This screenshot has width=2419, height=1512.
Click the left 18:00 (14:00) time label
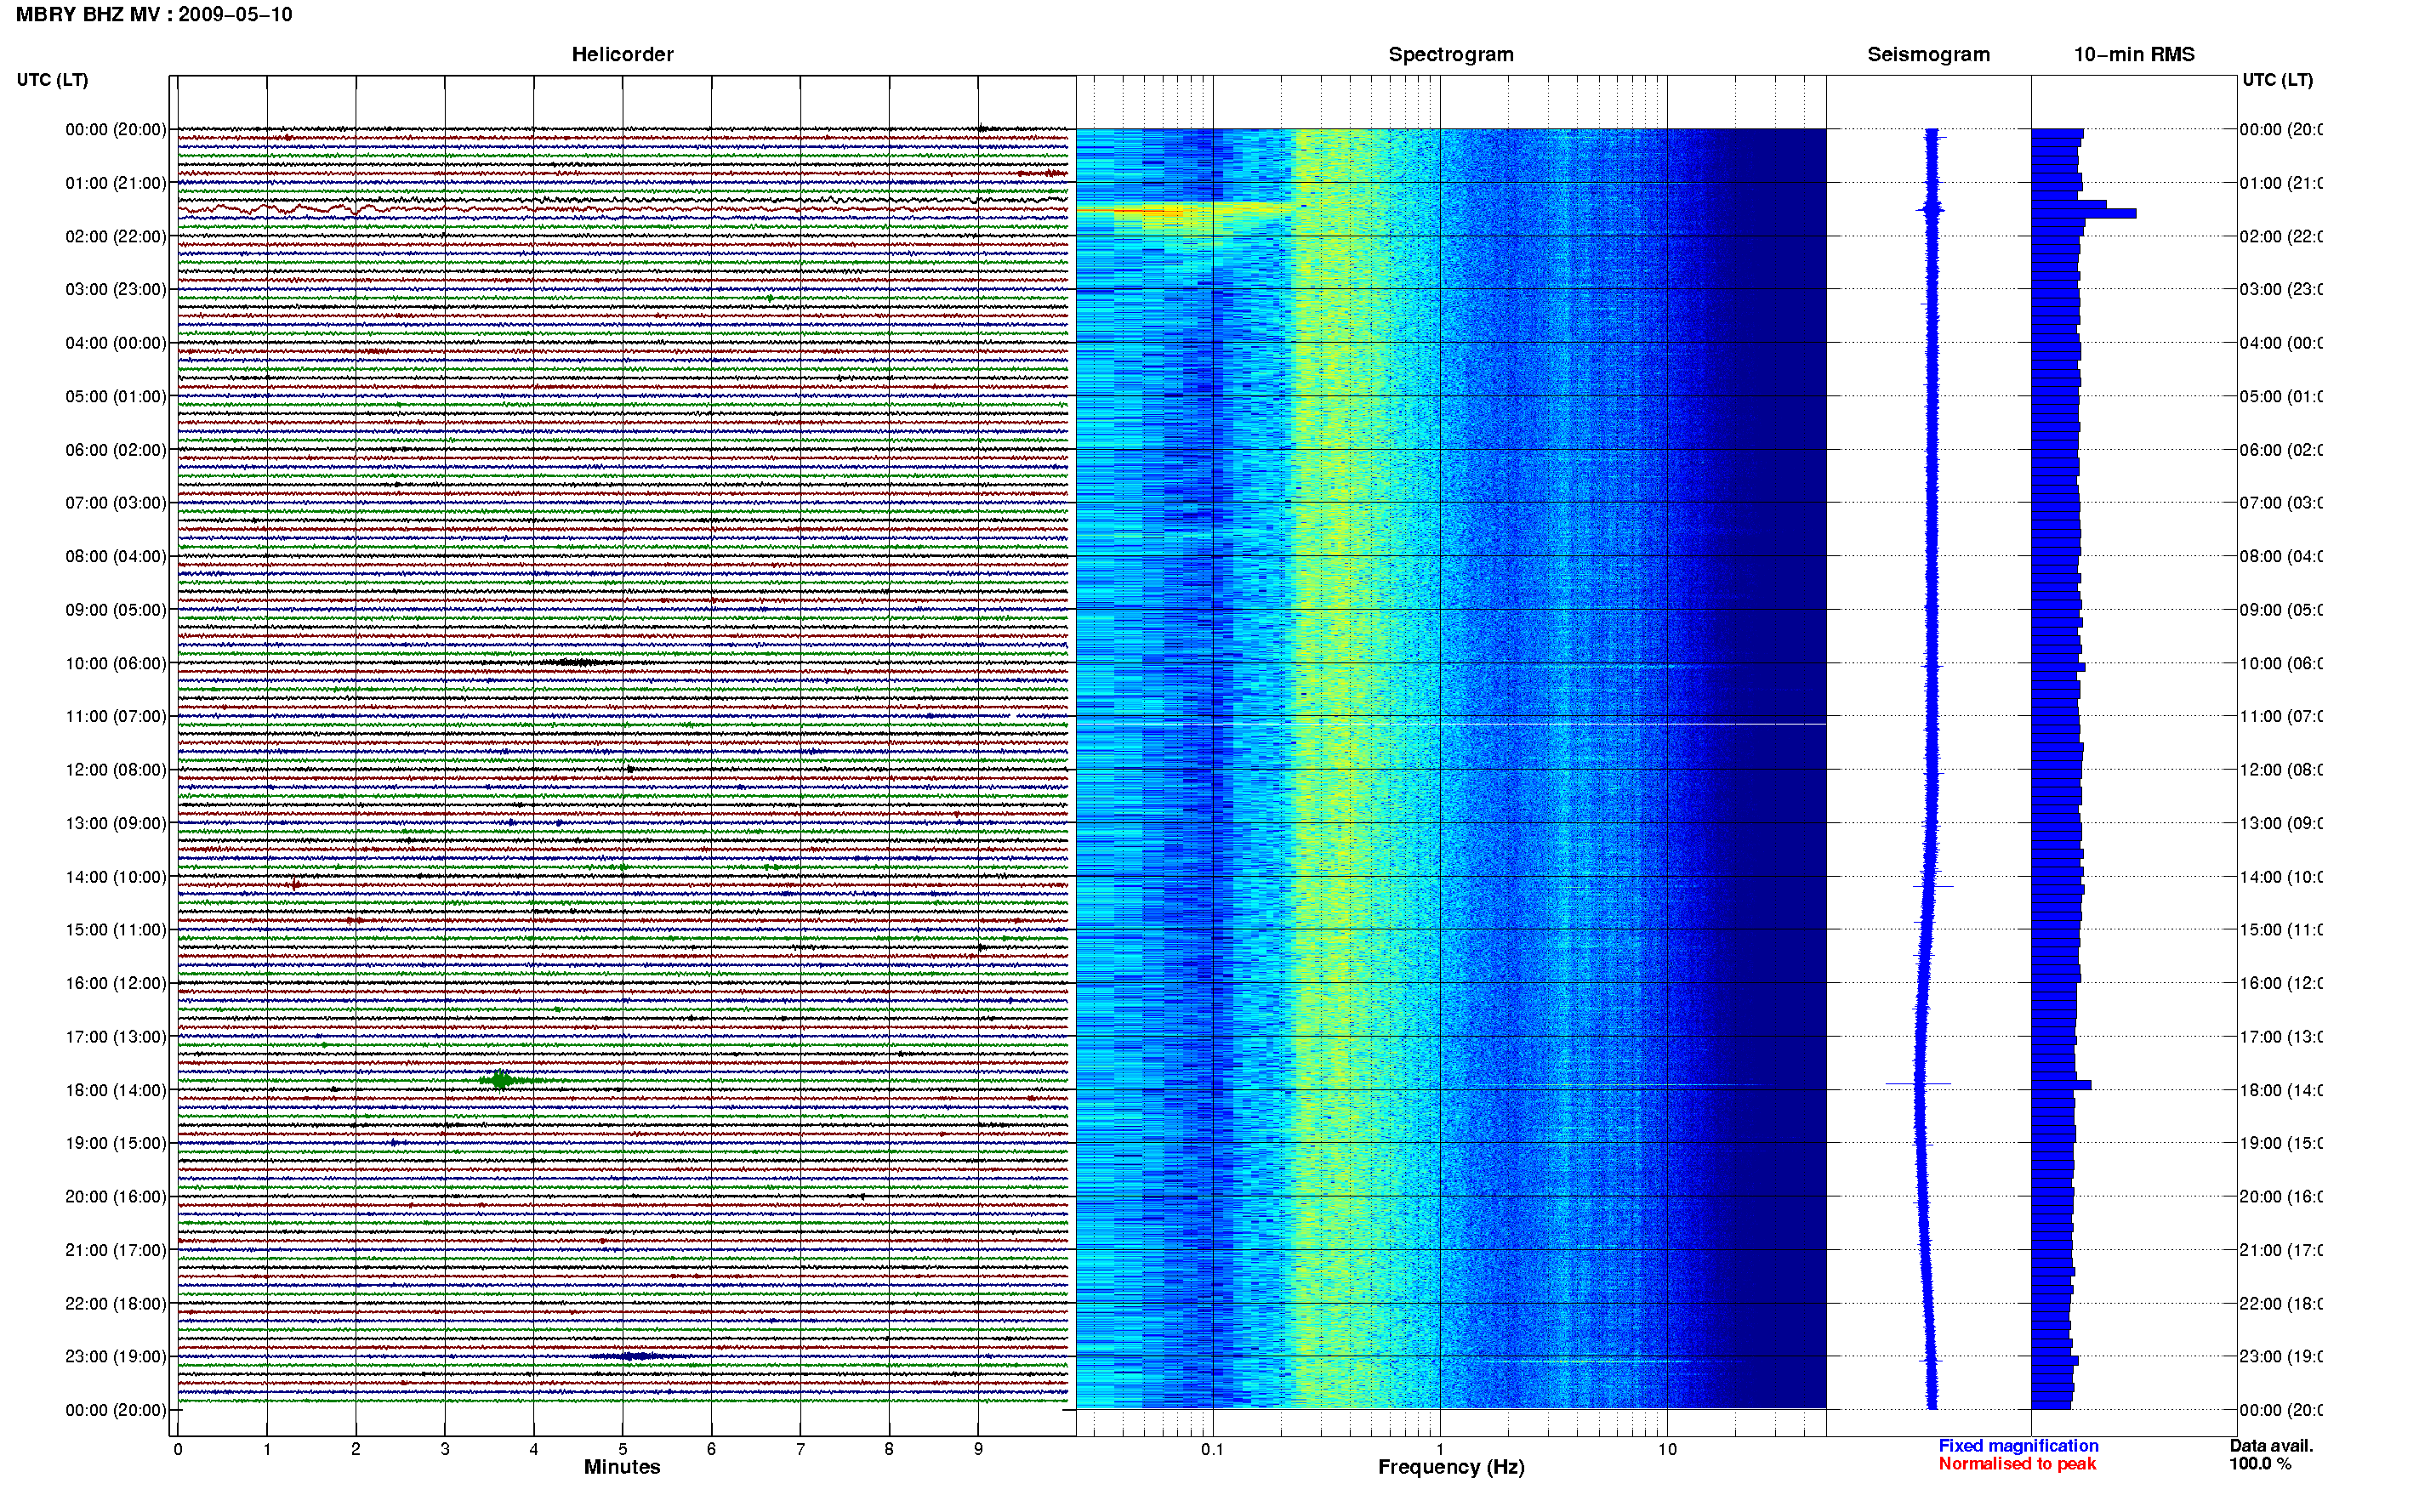[x=116, y=1091]
